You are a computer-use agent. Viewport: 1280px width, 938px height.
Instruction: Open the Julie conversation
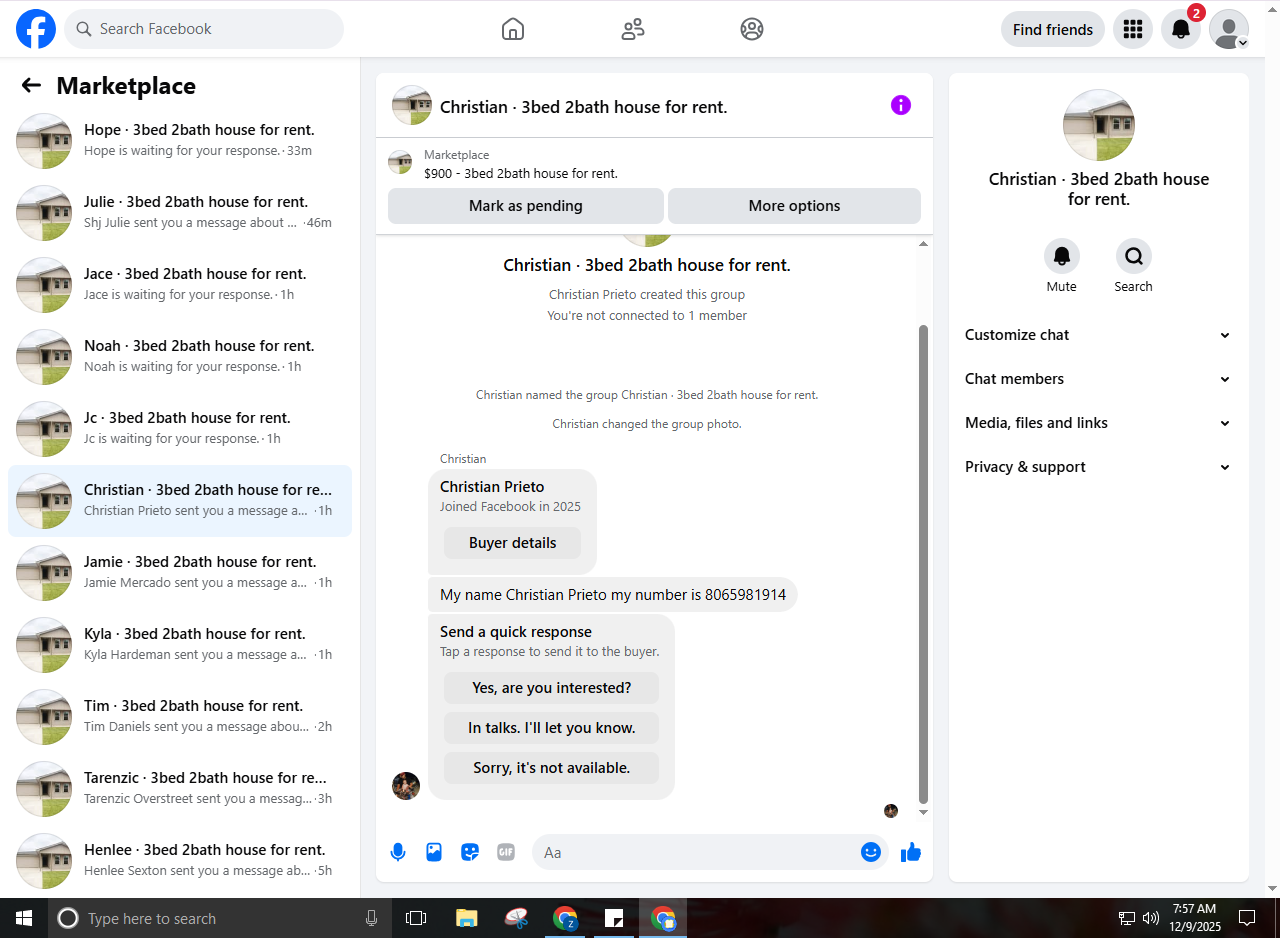click(180, 213)
